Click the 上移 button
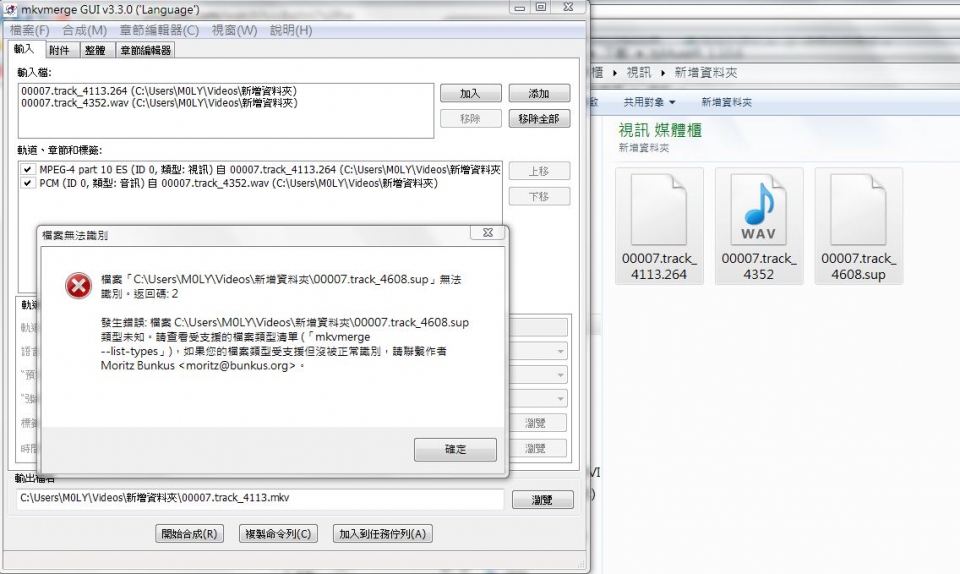 tap(539, 171)
